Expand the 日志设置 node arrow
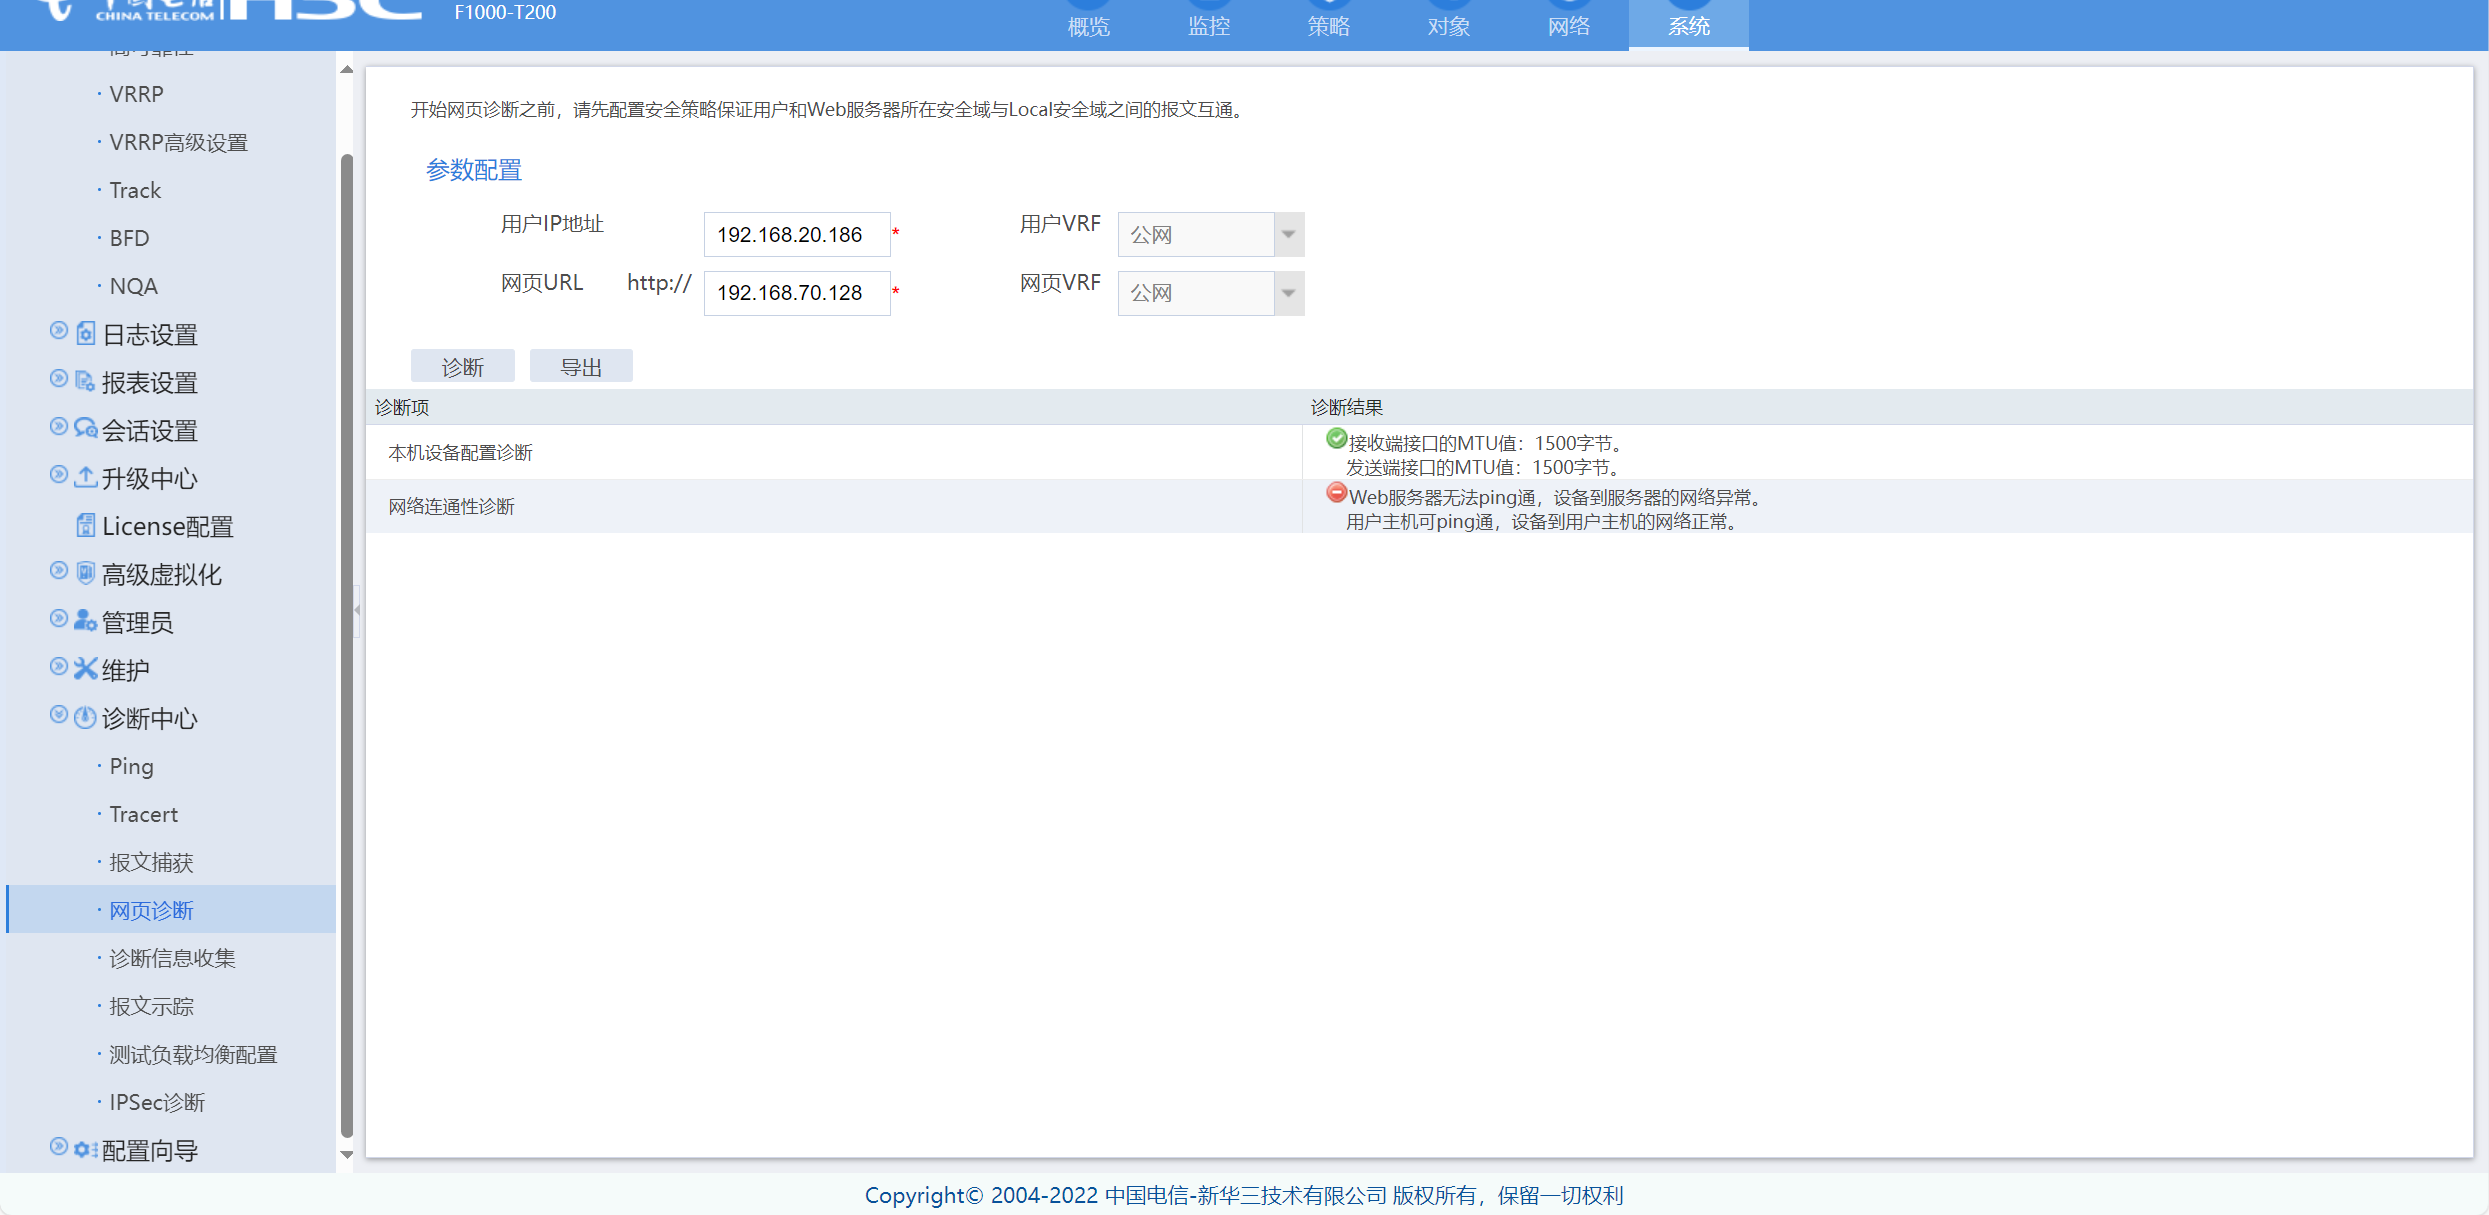The height and width of the screenshot is (1215, 2489). click(59, 331)
